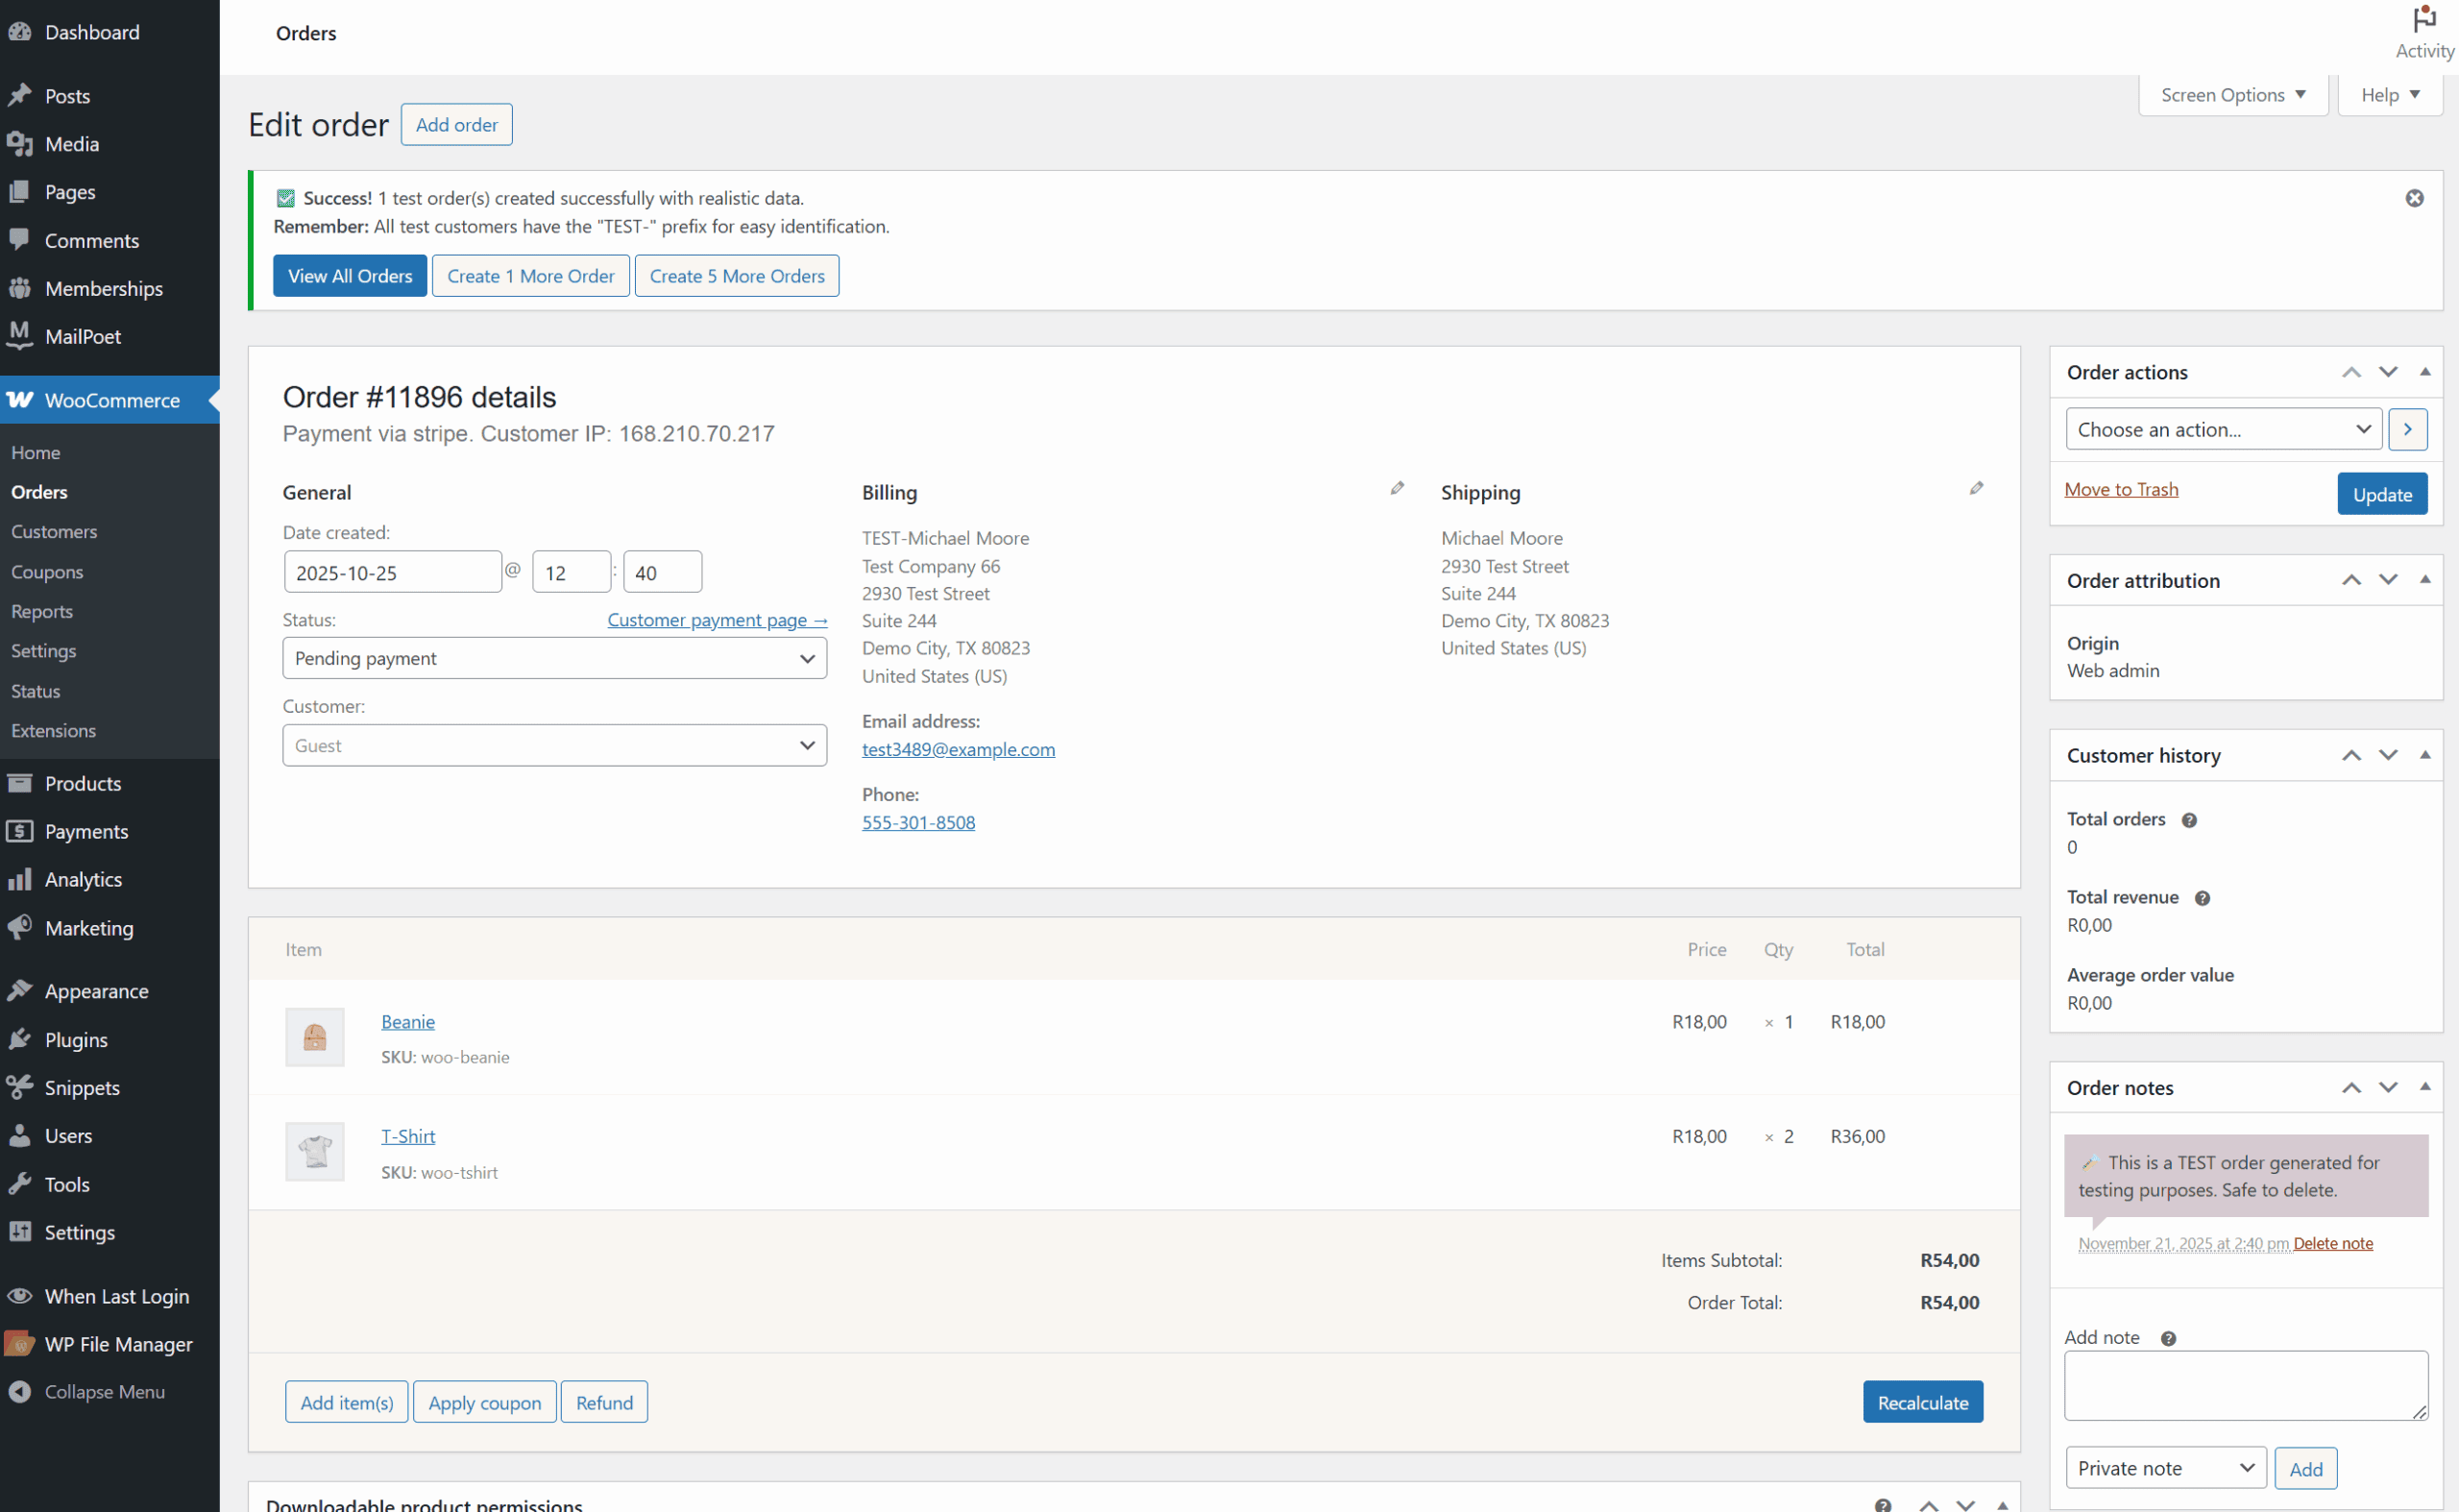Collapse the Customer history panel
The width and height of the screenshot is (2459, 1512).
tap(2427, 755)
